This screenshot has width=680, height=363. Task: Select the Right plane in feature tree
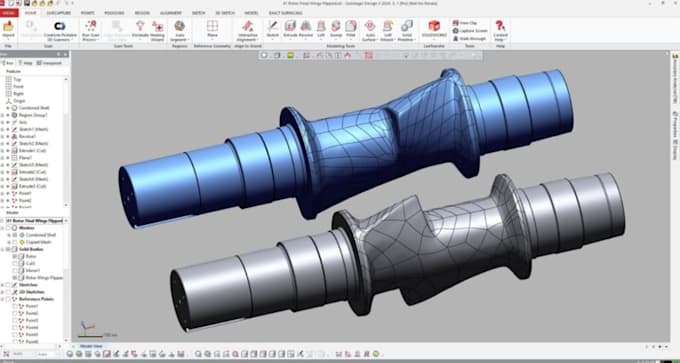point(19,94)
